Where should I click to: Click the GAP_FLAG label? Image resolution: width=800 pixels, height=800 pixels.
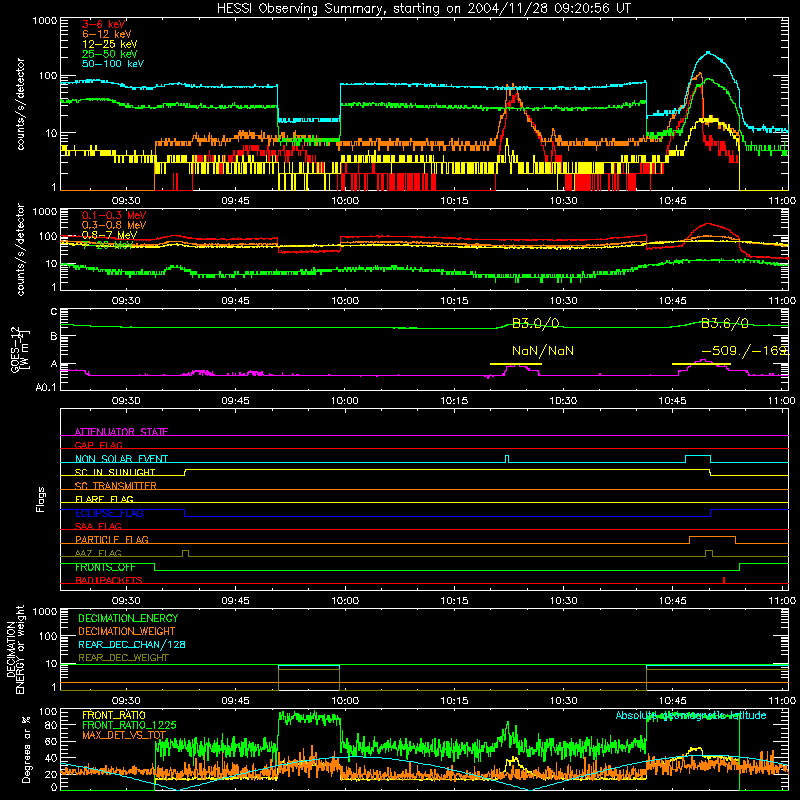point(98,445)
